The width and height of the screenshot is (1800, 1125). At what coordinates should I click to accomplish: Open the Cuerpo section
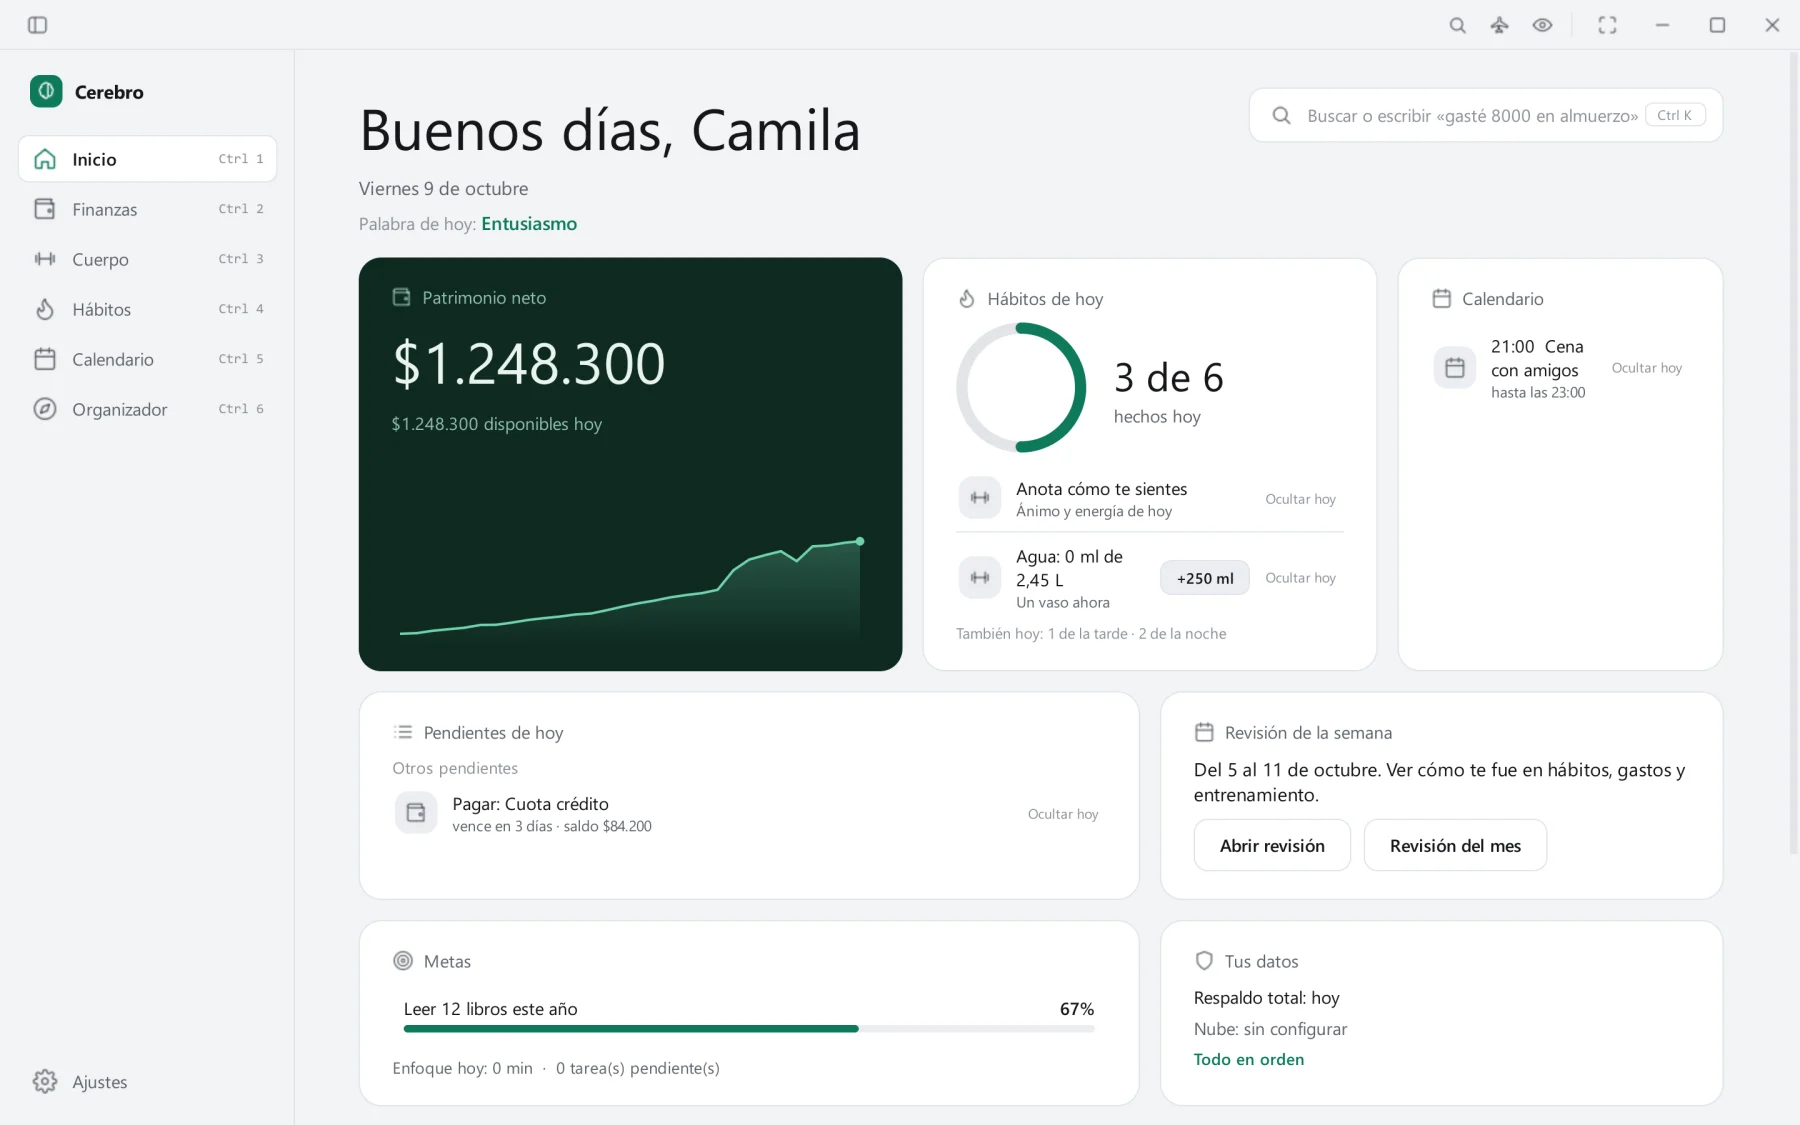pos(147,259)
